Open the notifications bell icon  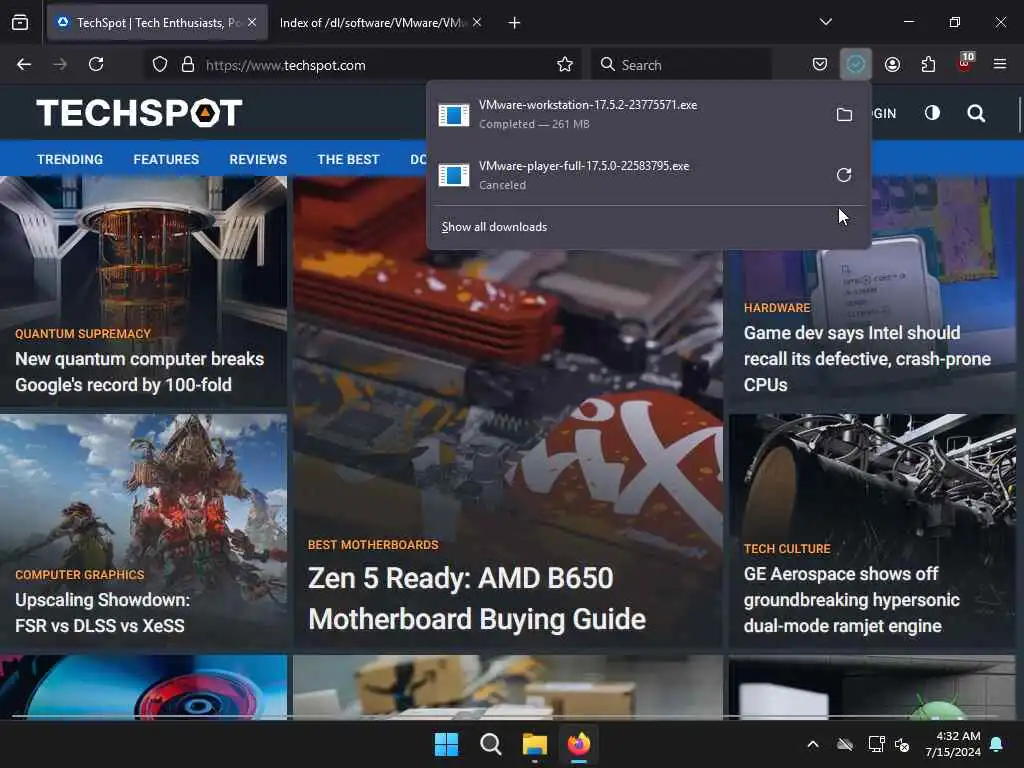pos(997,744)
